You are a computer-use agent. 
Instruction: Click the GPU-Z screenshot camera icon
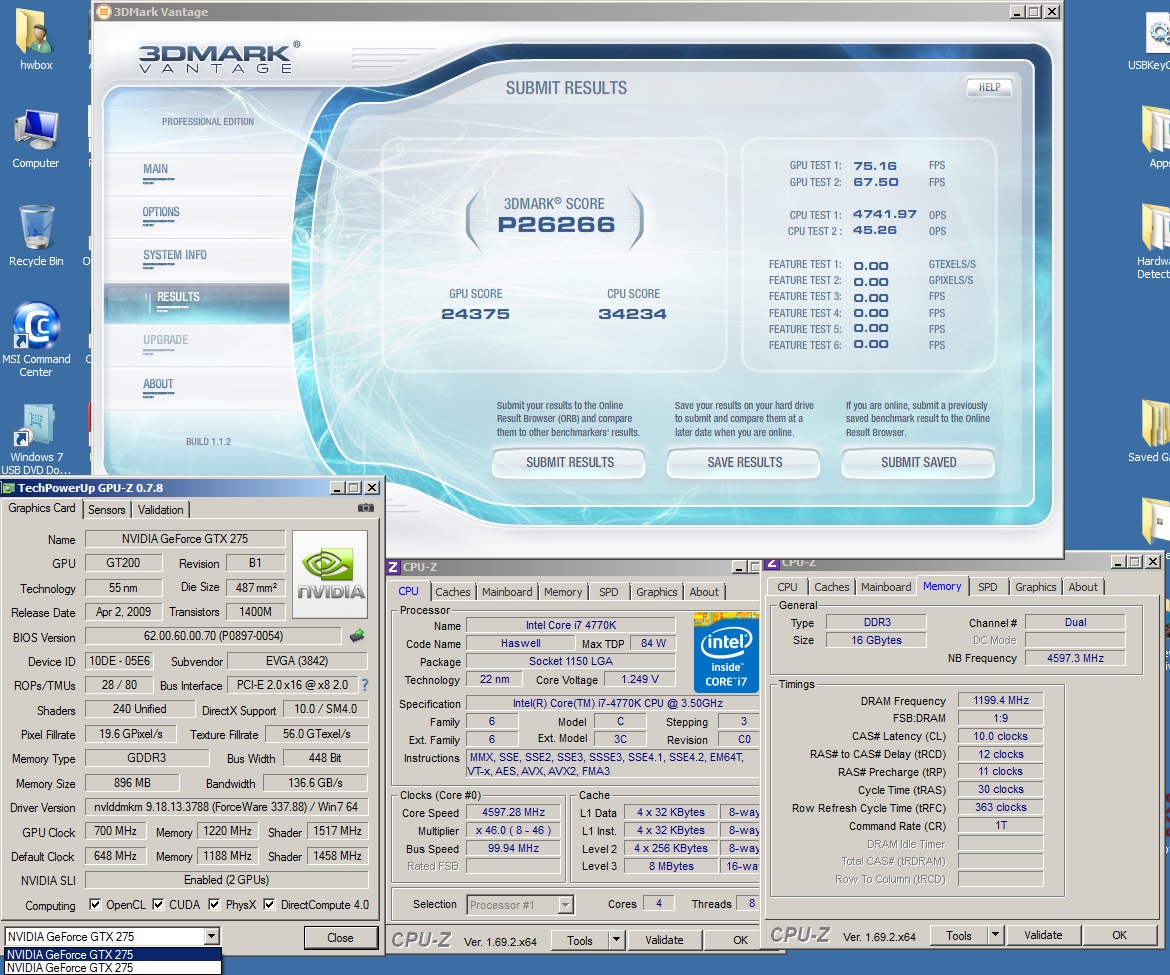point(366,507)
